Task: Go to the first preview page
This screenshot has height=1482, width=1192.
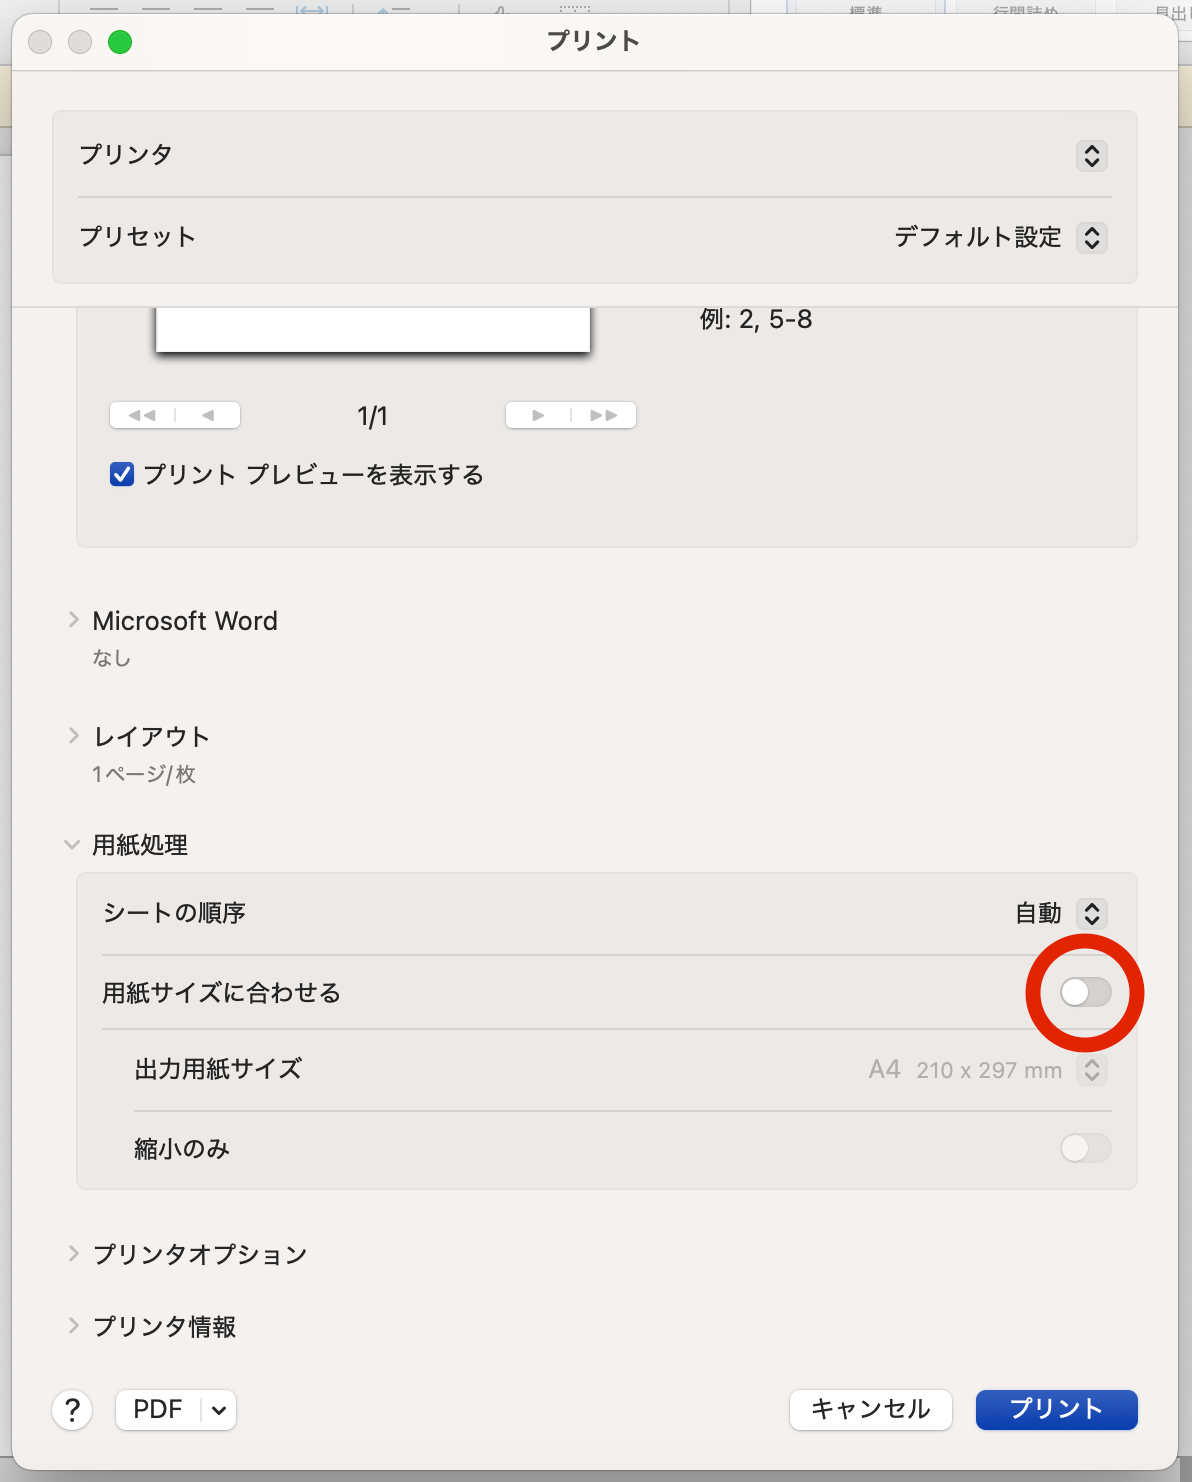Action: pos(143,415)
